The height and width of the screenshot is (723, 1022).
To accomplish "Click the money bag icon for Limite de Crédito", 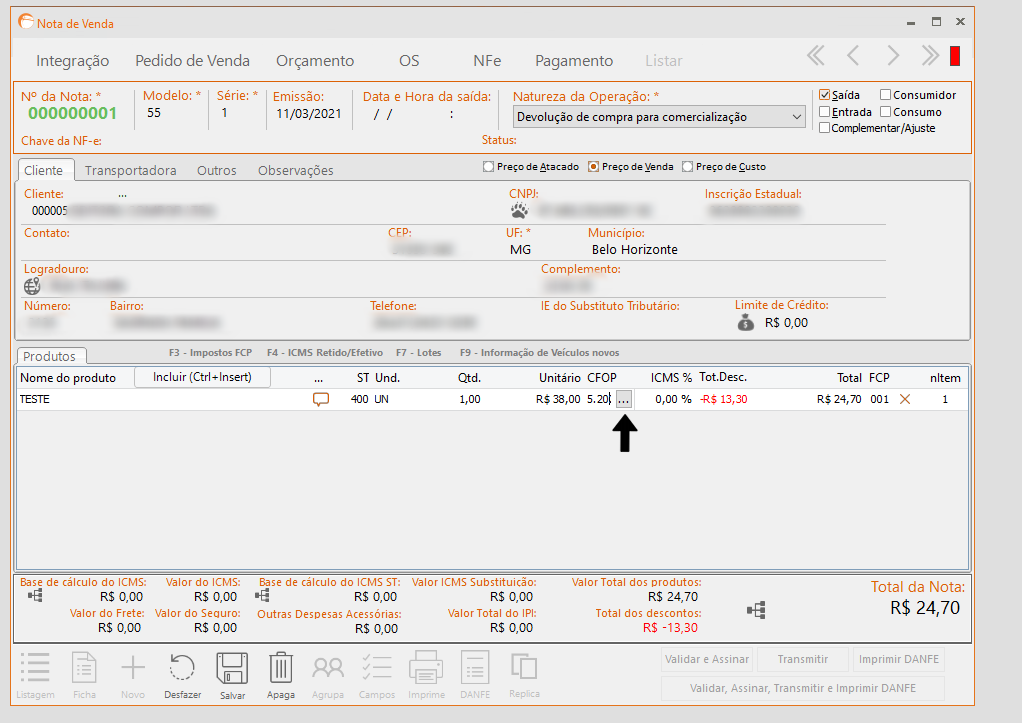I will [746, 322].
